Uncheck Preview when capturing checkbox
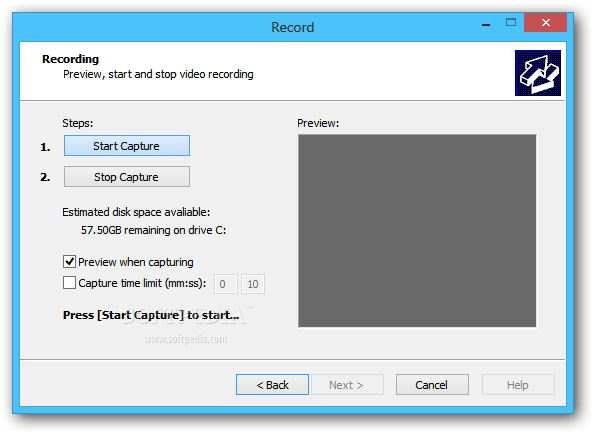 (x=69, y=262)
